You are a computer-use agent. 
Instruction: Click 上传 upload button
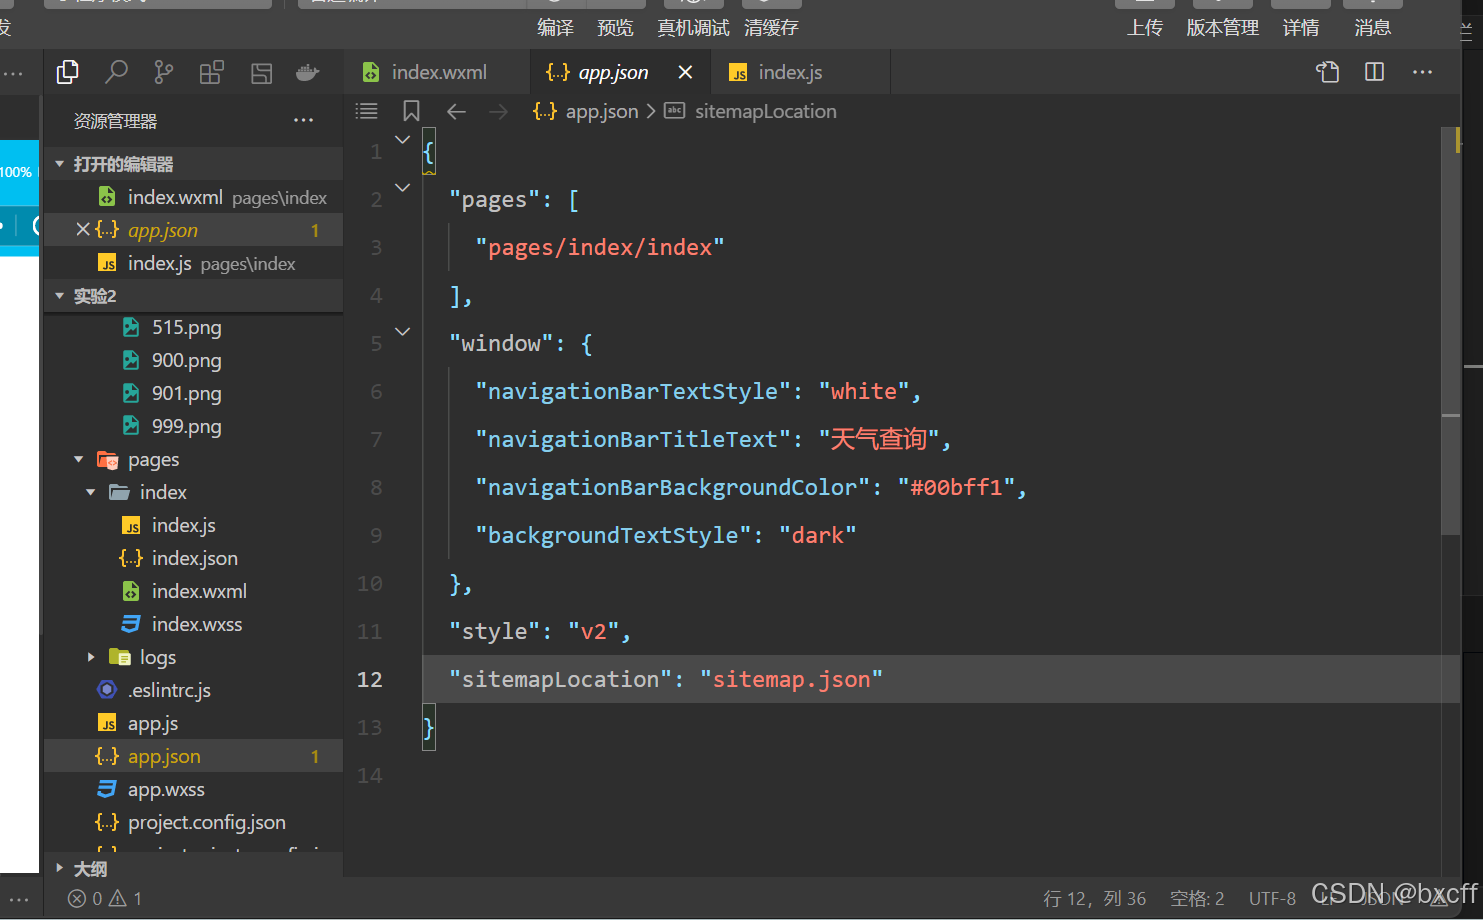click(1145, 28)
